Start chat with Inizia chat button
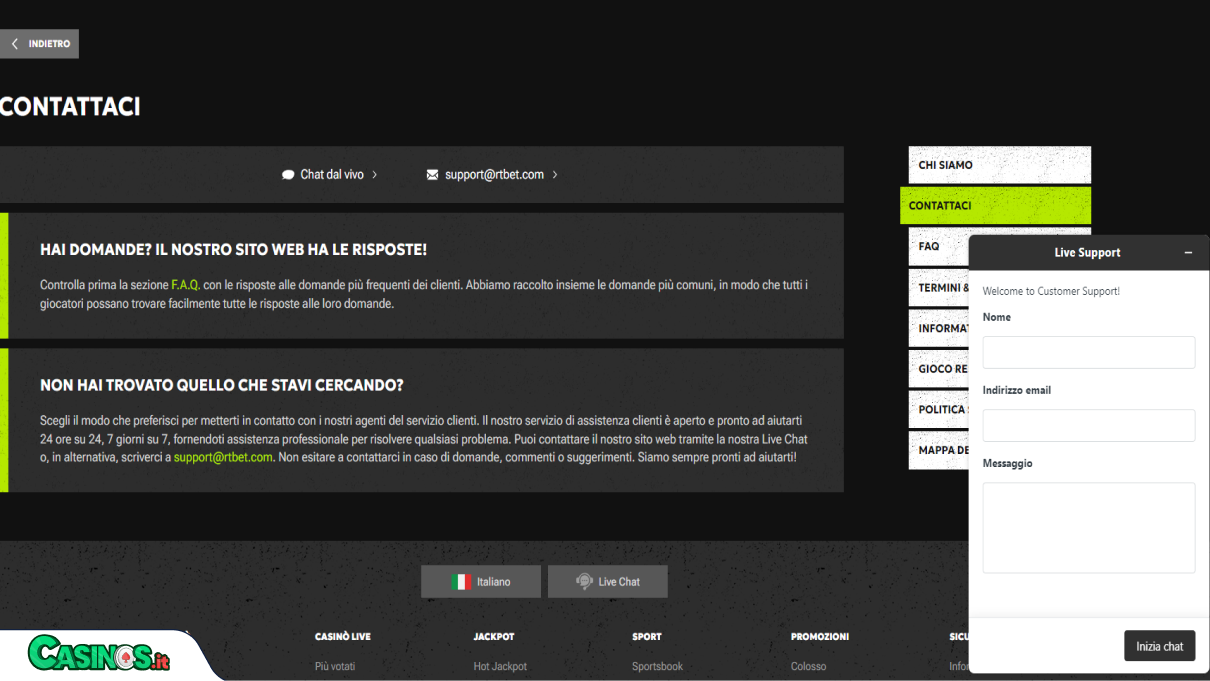 (1159, 646)
